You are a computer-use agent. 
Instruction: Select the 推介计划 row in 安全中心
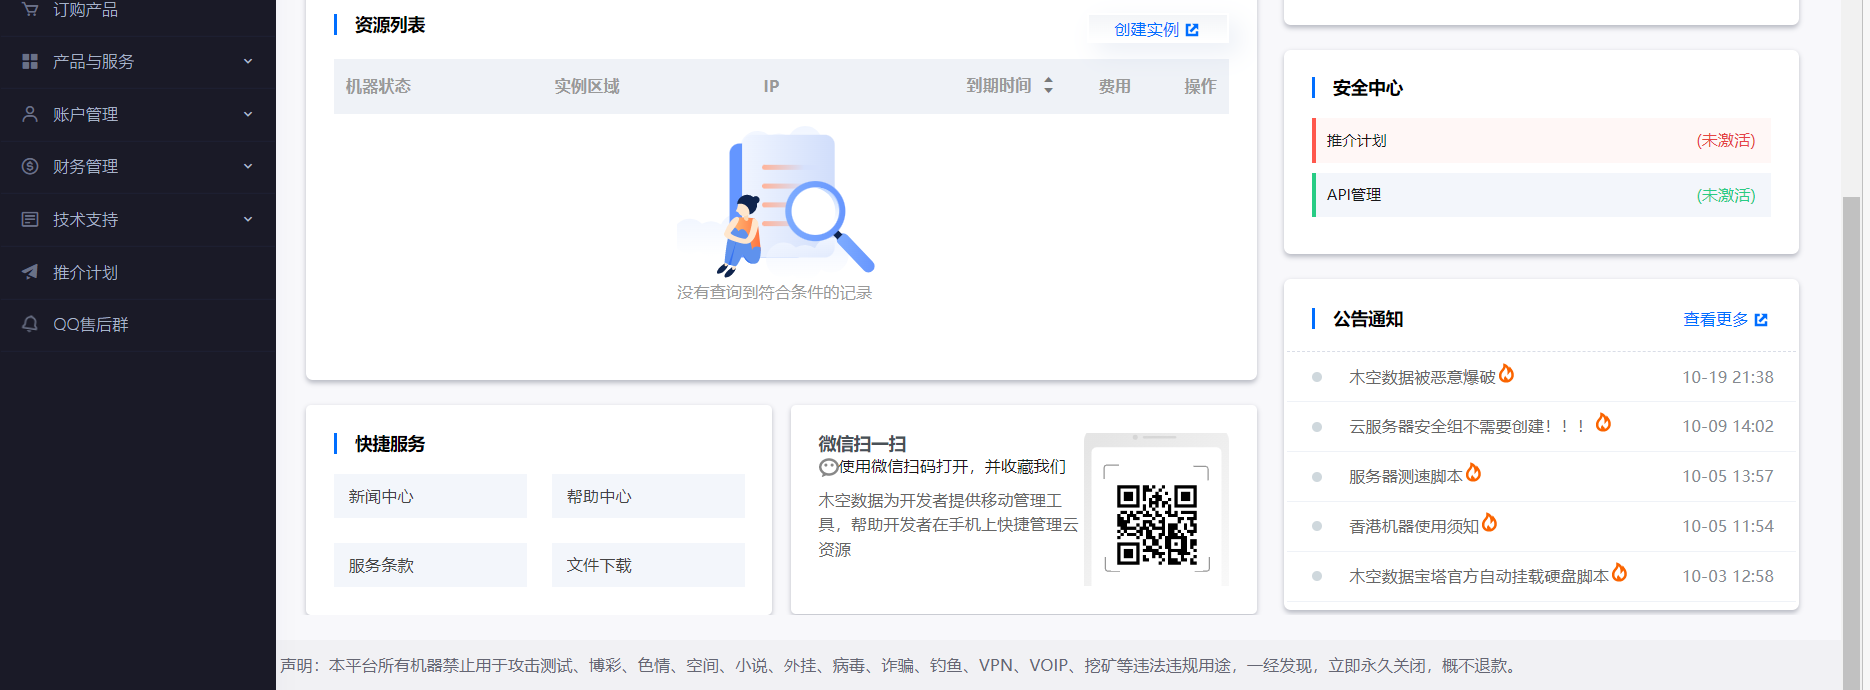pyautogui.click(x=1540, y=141)
